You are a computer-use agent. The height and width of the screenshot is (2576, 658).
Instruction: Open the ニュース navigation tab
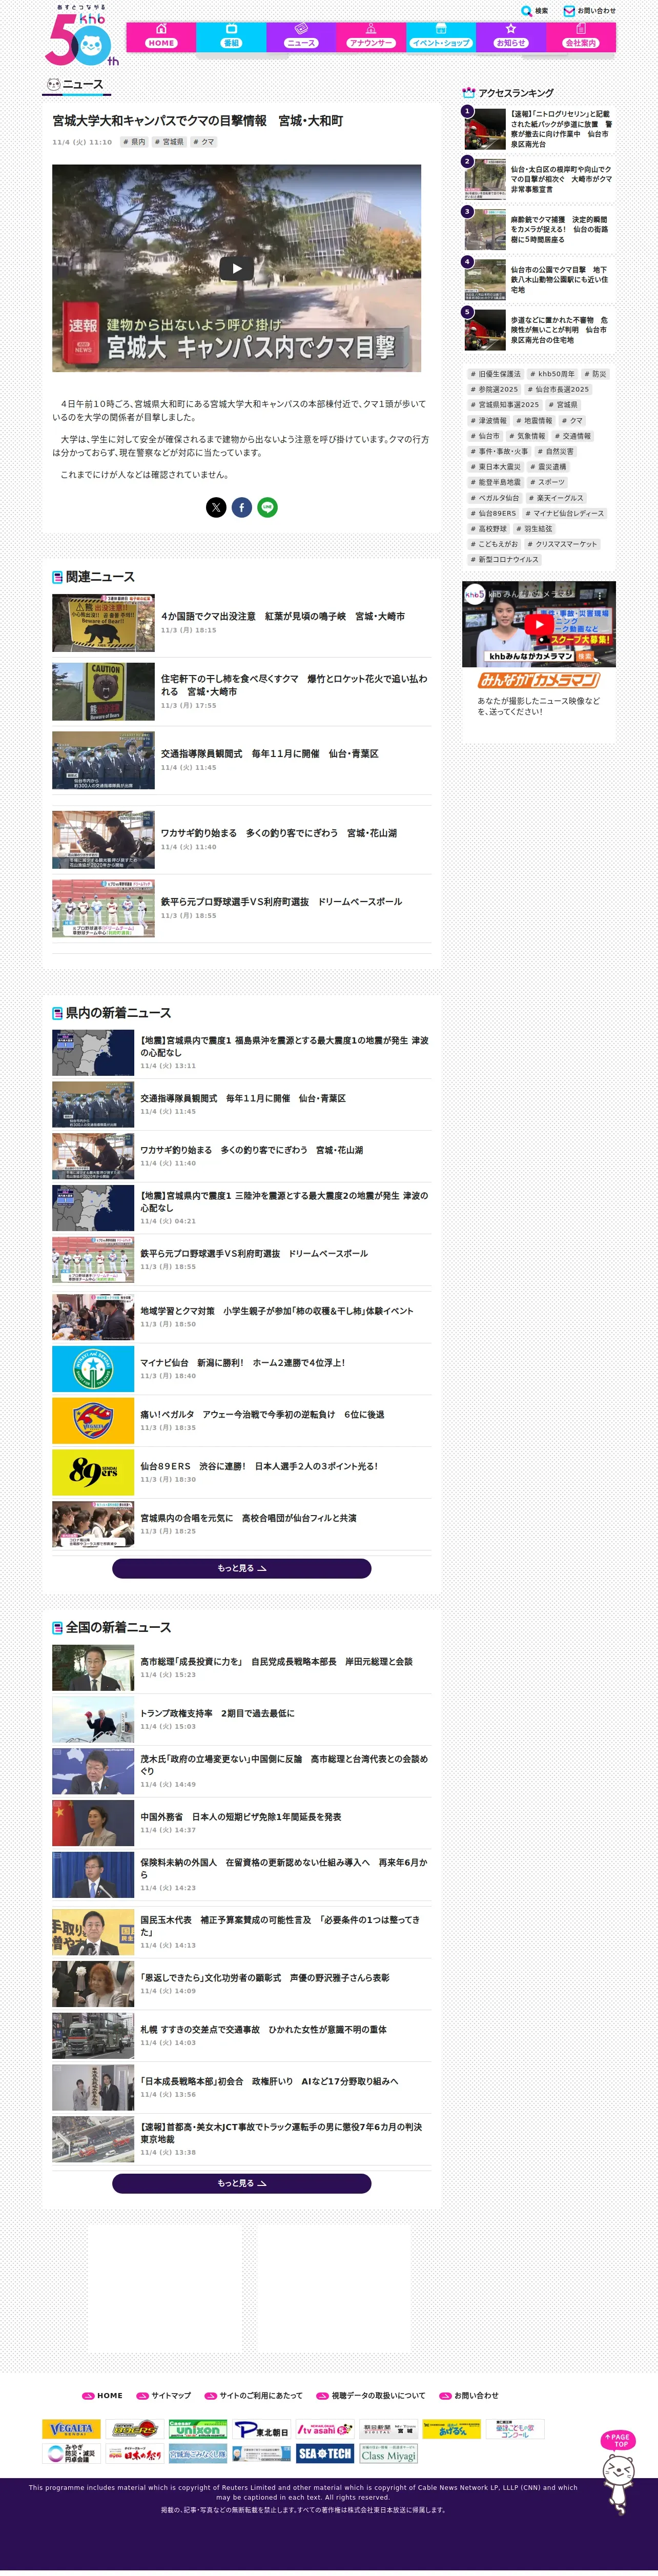[301, 37]
